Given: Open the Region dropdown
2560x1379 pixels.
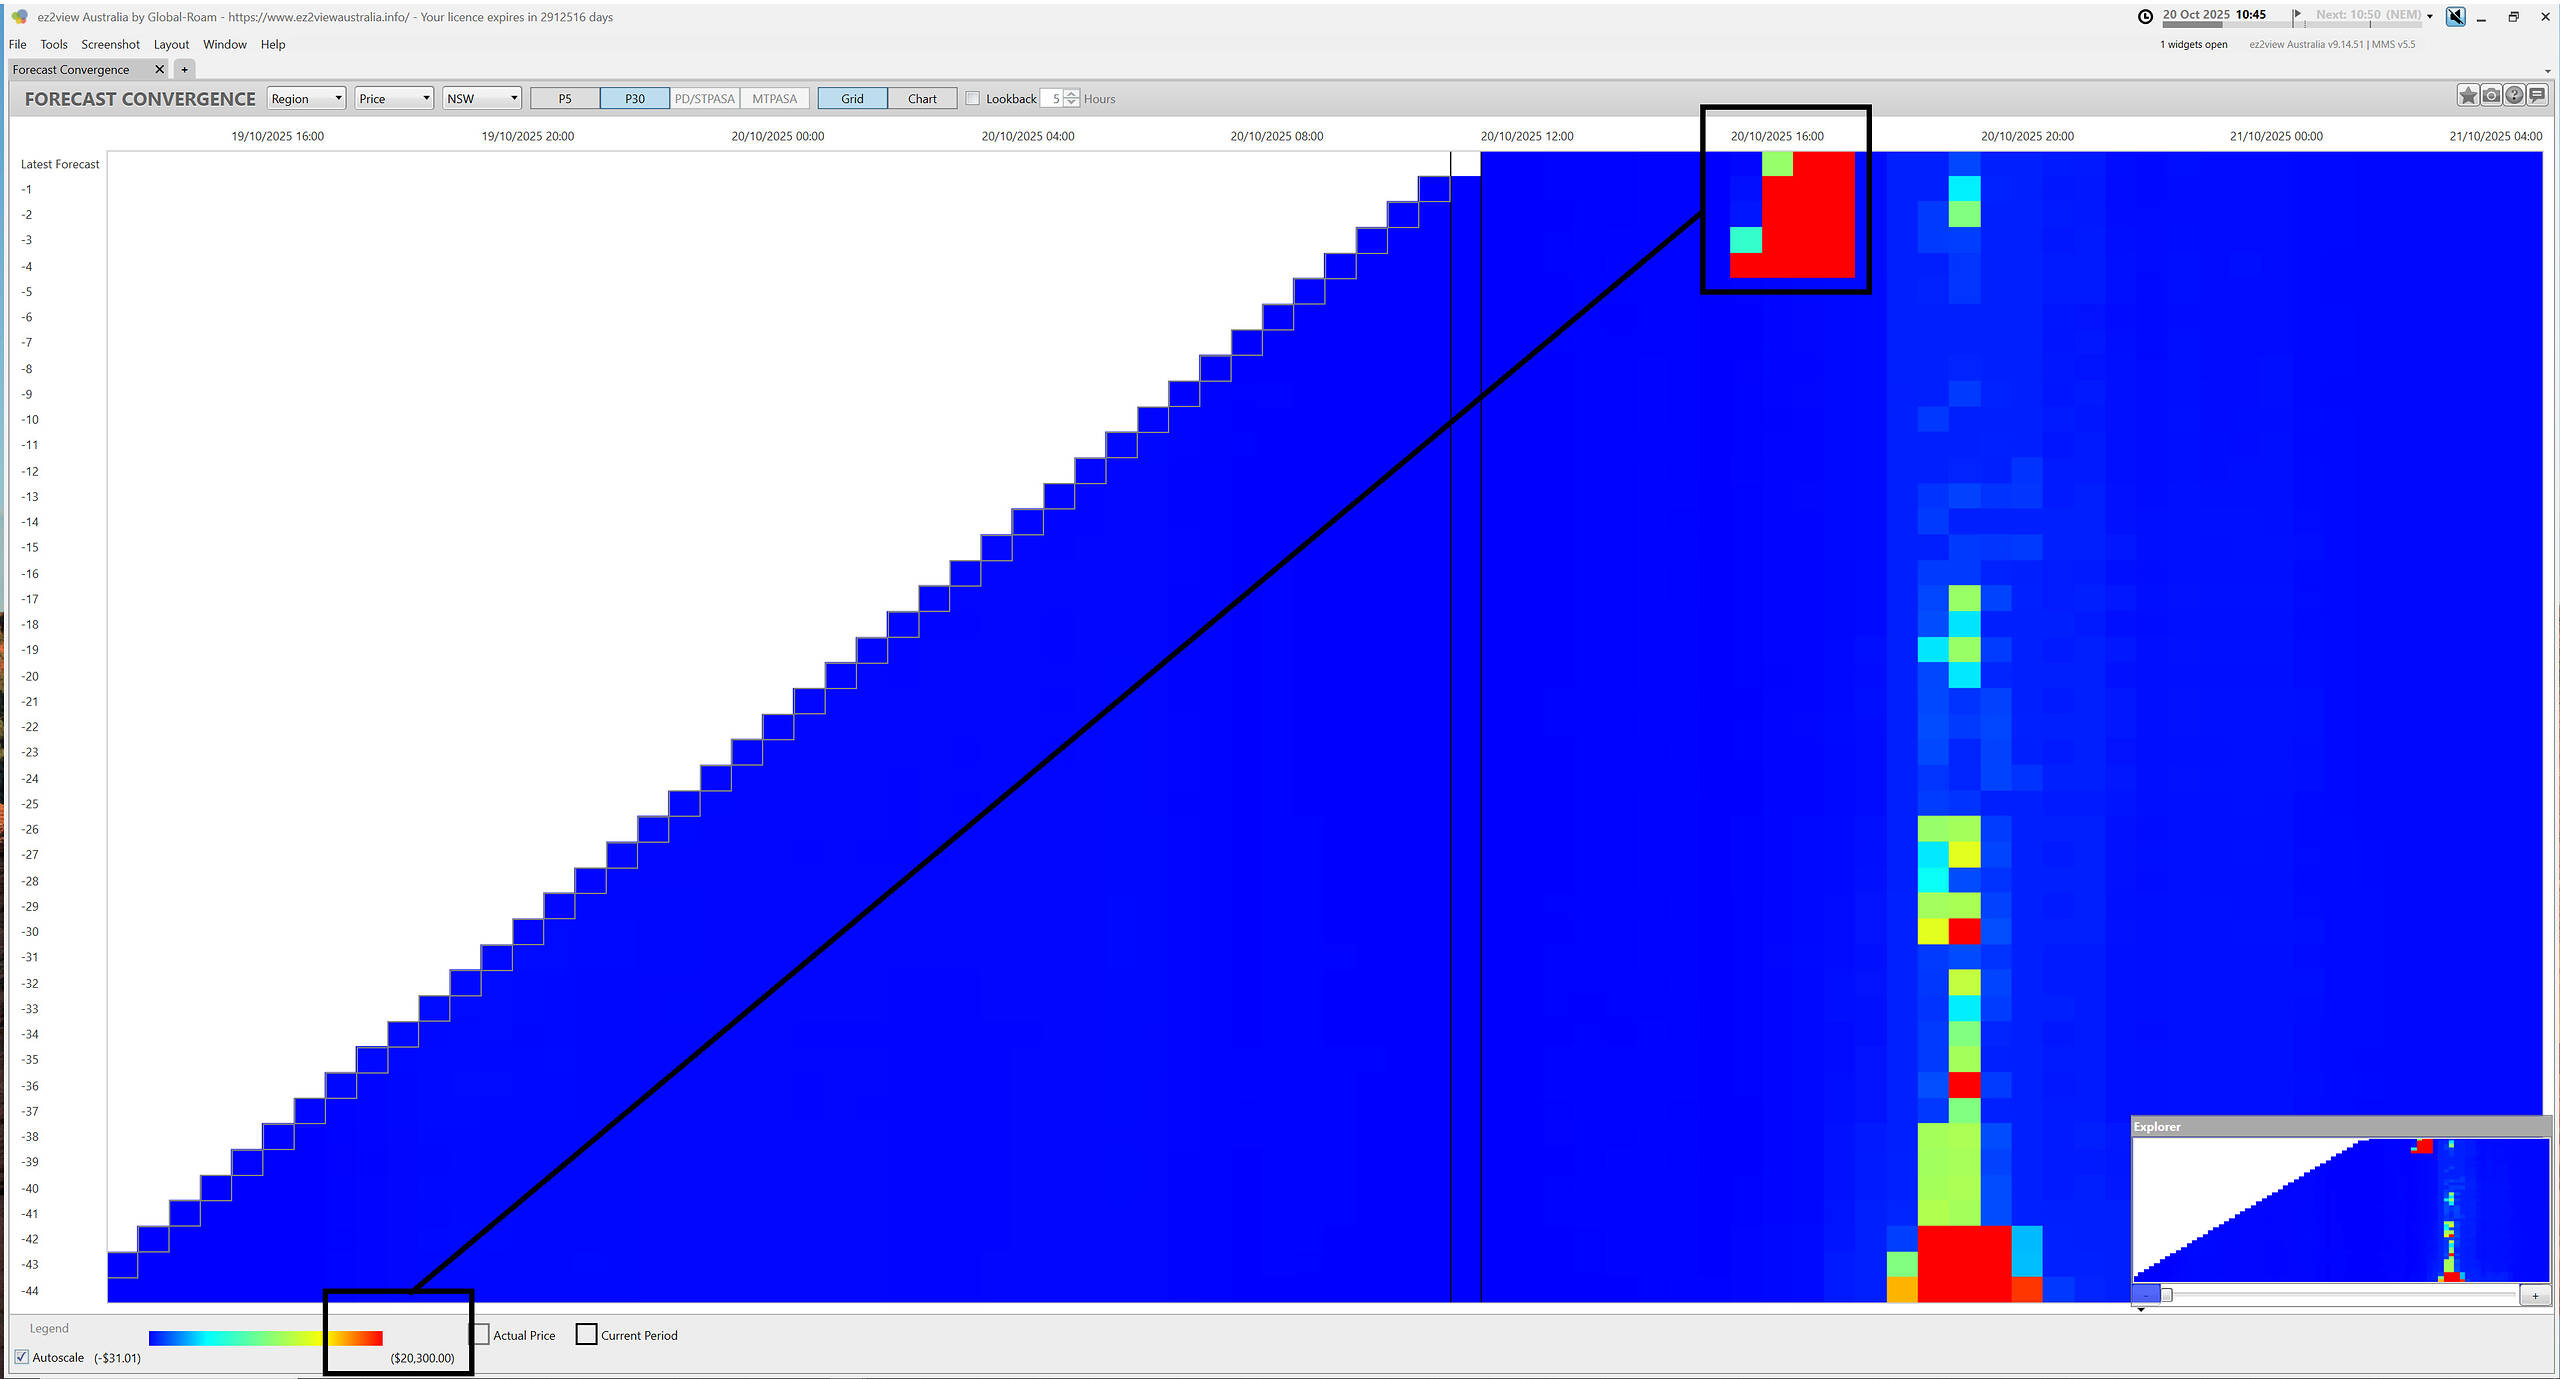Looking at the screenshot, I should (x=306, y=98).
